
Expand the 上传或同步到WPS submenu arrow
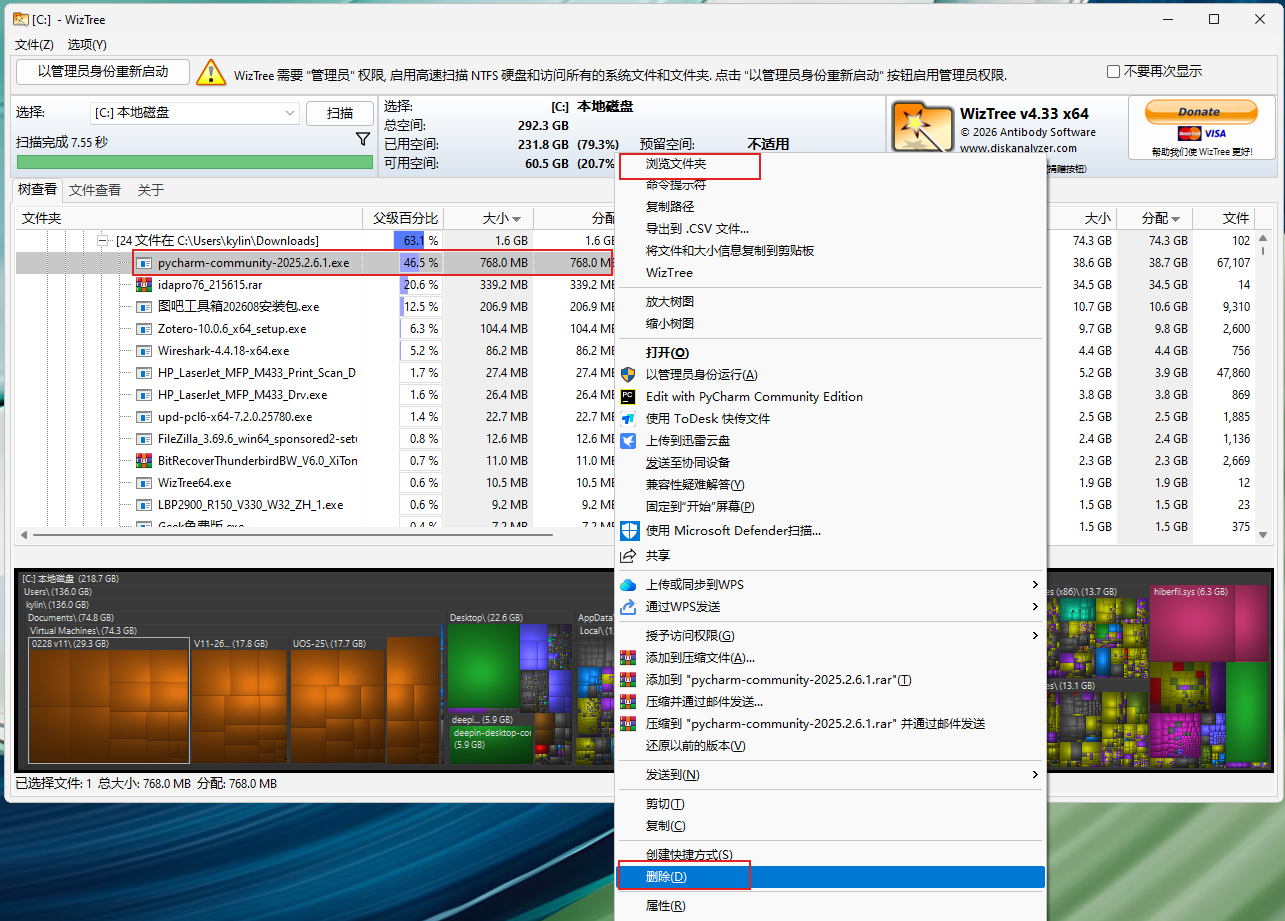click(1035, 584)
